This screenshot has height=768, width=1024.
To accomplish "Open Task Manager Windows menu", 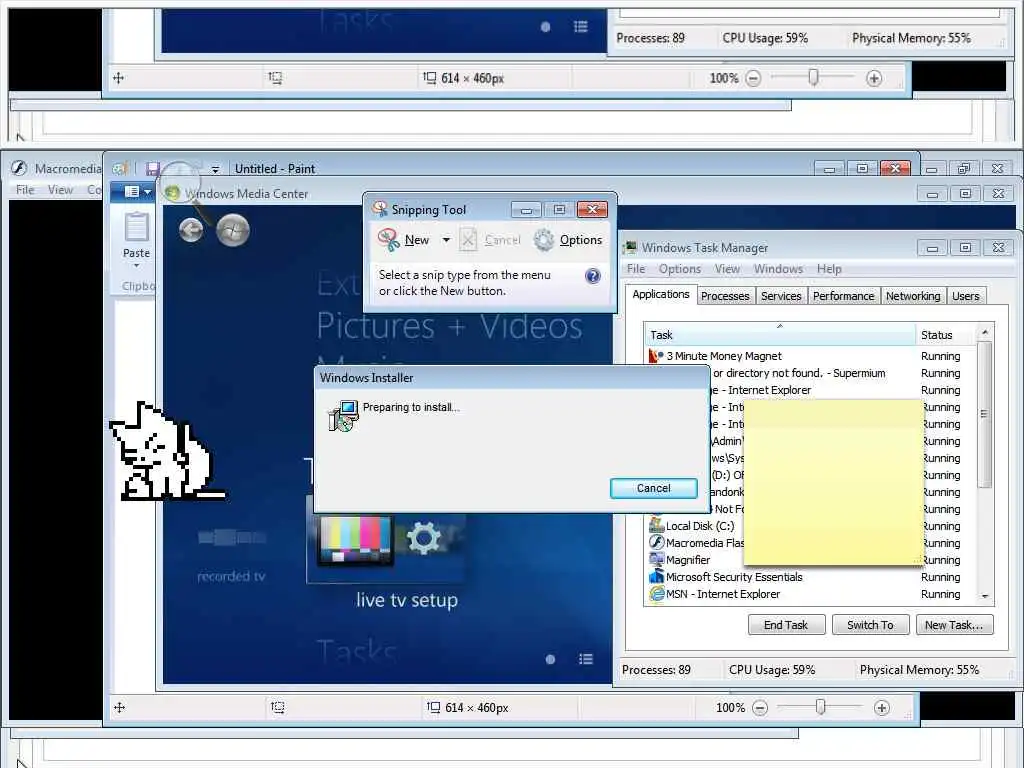I will (x=778, y=268).
